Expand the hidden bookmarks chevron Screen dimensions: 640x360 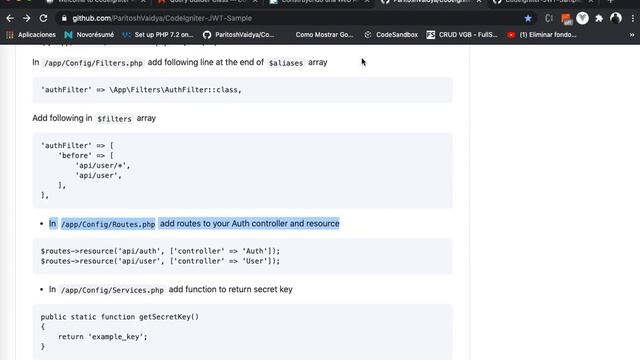(632, 35)
